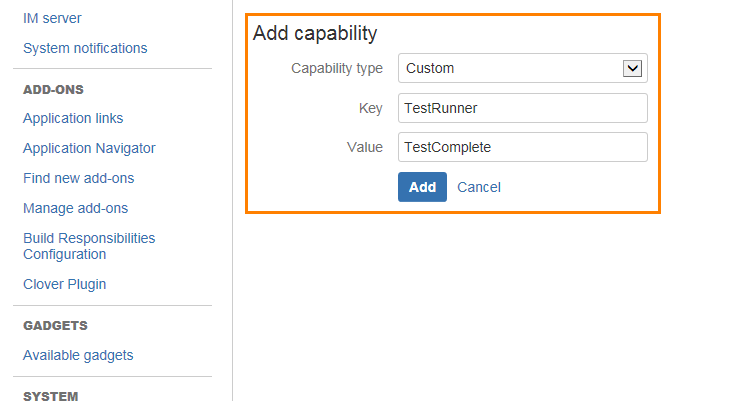Screen dimensions: 740x401
Task: Open the IM server settings link
Action: pyautogui.click(x=52, y=18)
